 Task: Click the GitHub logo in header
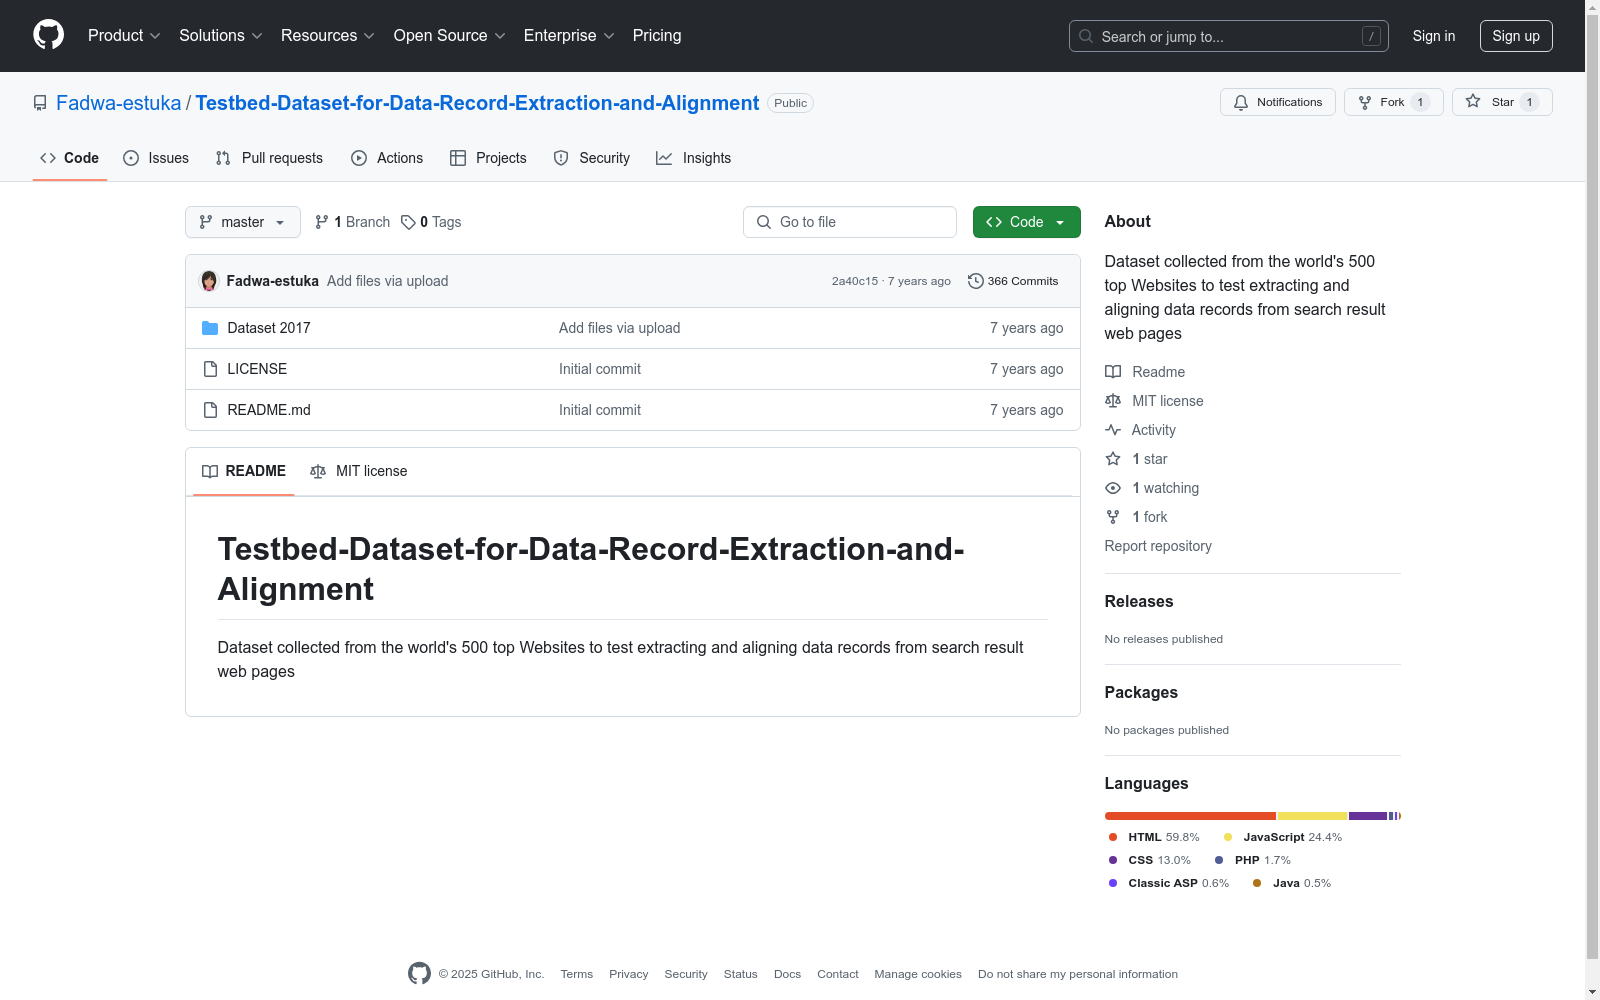click(x=48, y=35)
